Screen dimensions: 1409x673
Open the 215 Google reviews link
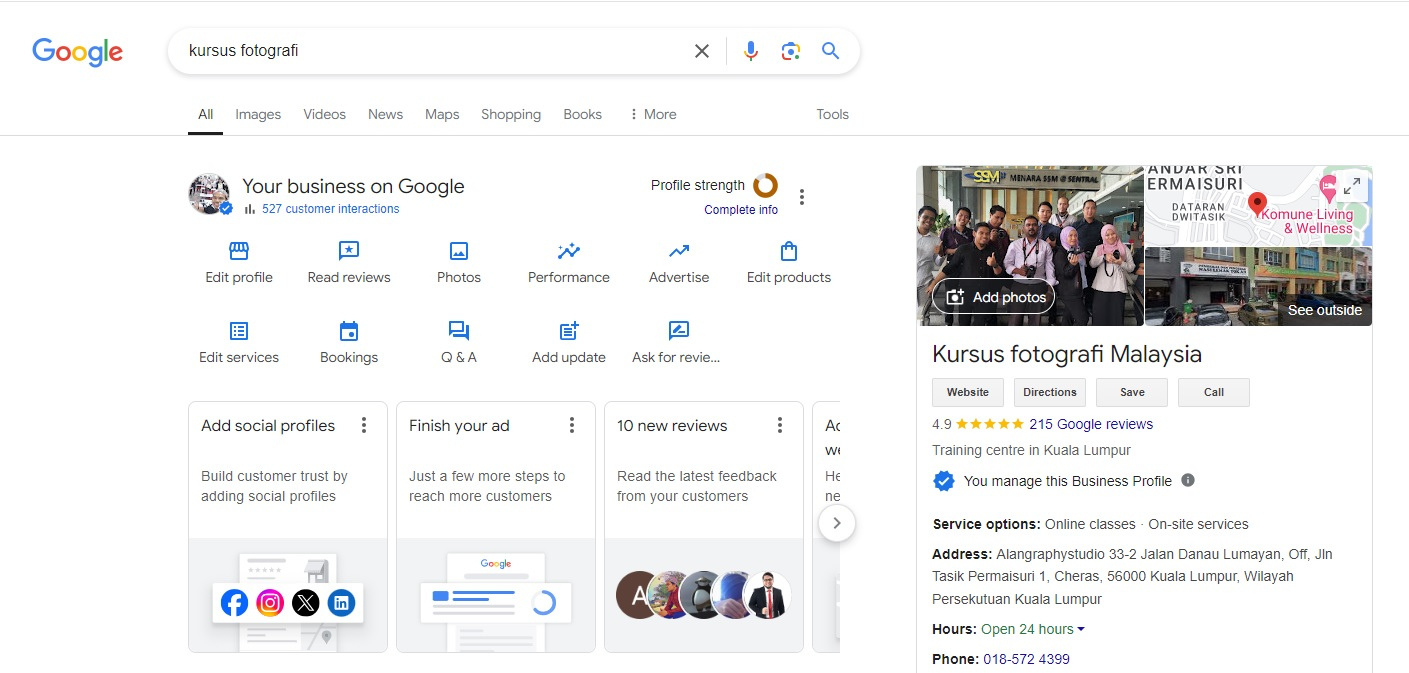coord(1090,424)
